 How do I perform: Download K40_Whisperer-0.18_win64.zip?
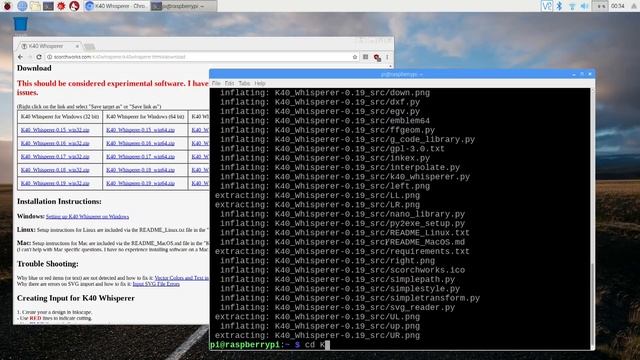tap(140, 170)
